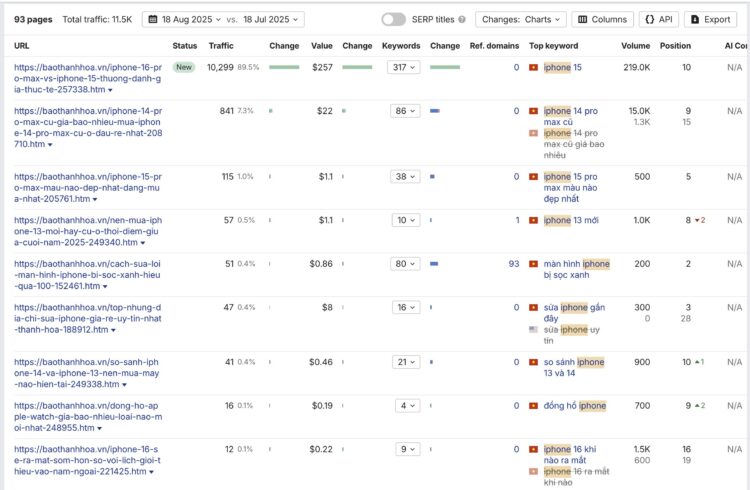Click the caret after 257338.htm URL
Screen dimensions: 750x490
tap(110, 90)
